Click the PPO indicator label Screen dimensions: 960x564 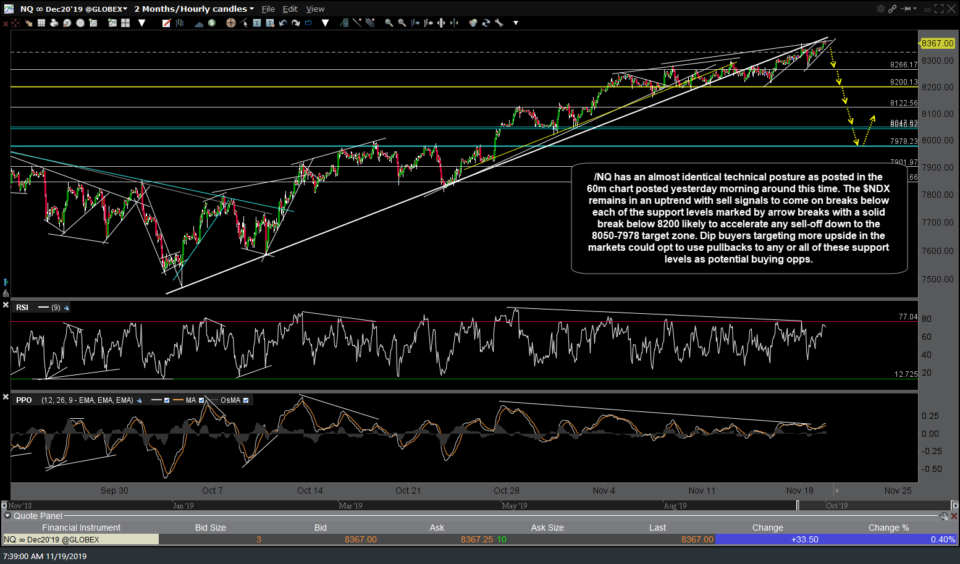[x=24, y=400]
